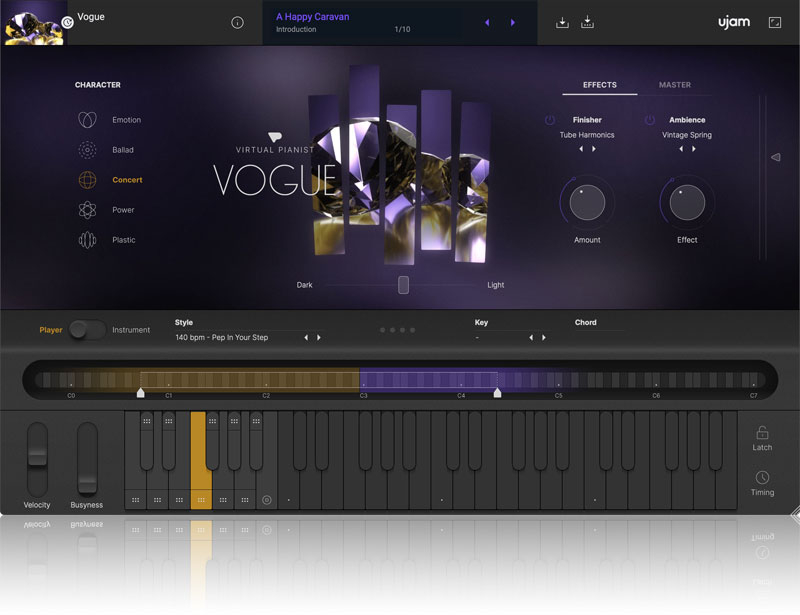Click the A Happy Caravan preset name
800x615 pixels.
pos(313,17)
